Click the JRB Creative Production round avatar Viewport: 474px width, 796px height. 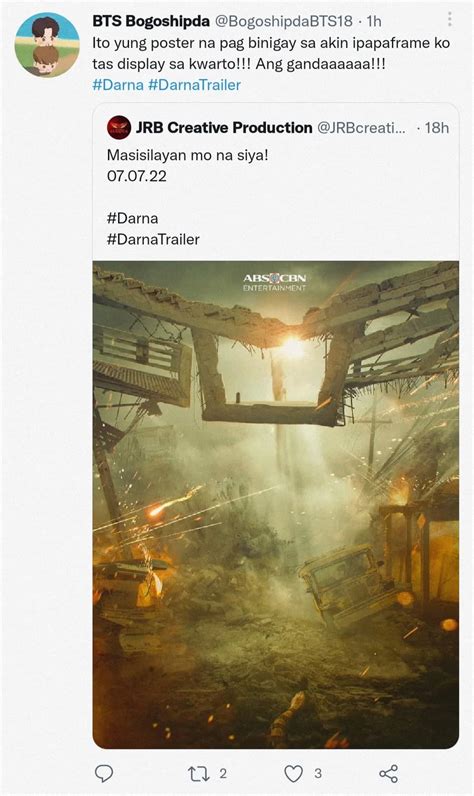pyautogui.click(x=119, y=127)
